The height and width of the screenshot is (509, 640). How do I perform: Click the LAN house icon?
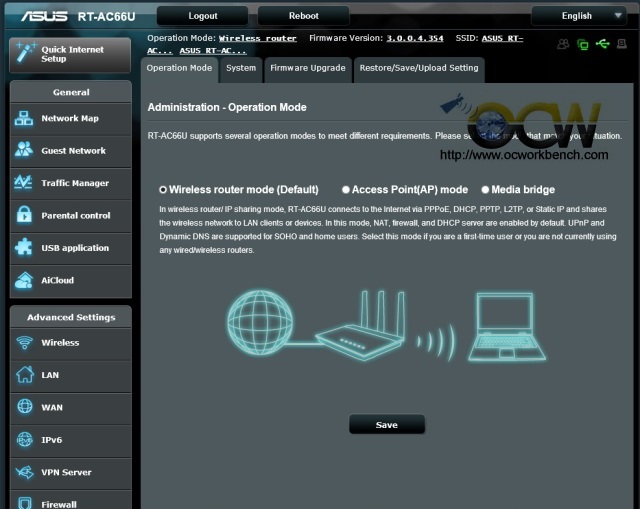point(24,375)
